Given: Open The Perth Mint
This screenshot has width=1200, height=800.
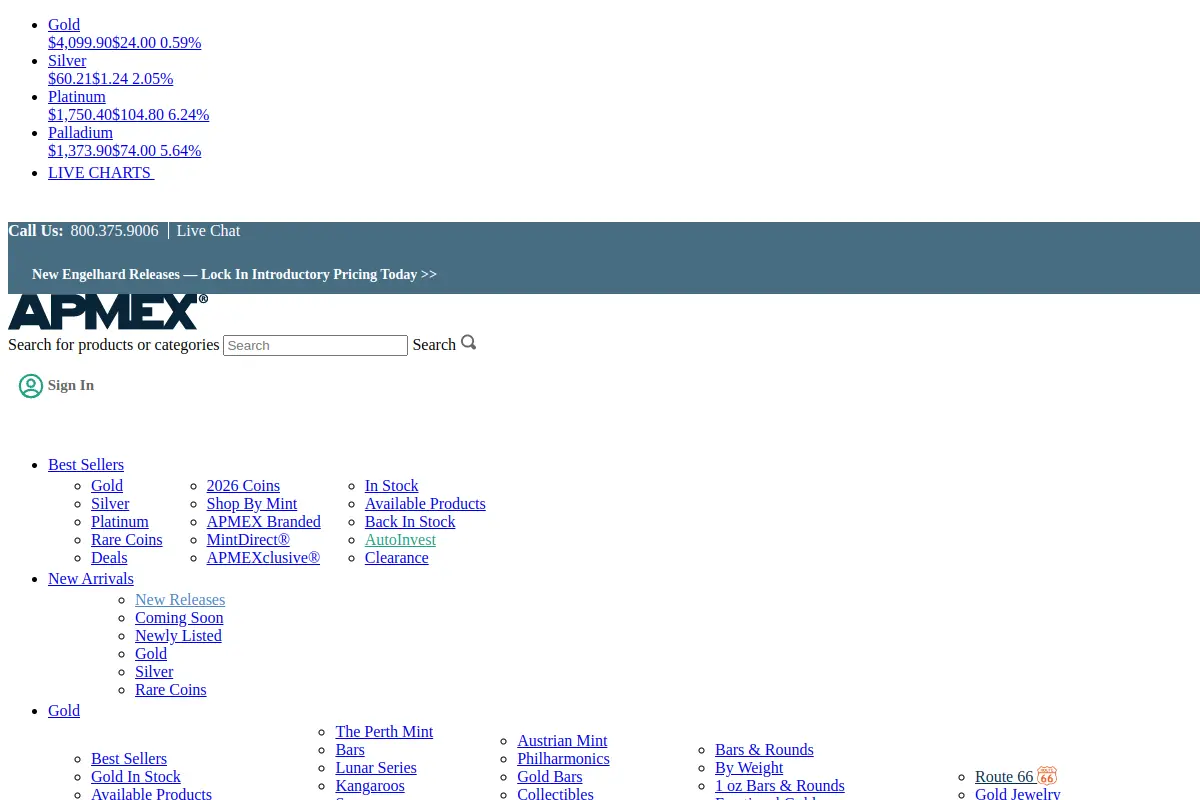Looking at the screenshot, I should click(x=384, y=732).
